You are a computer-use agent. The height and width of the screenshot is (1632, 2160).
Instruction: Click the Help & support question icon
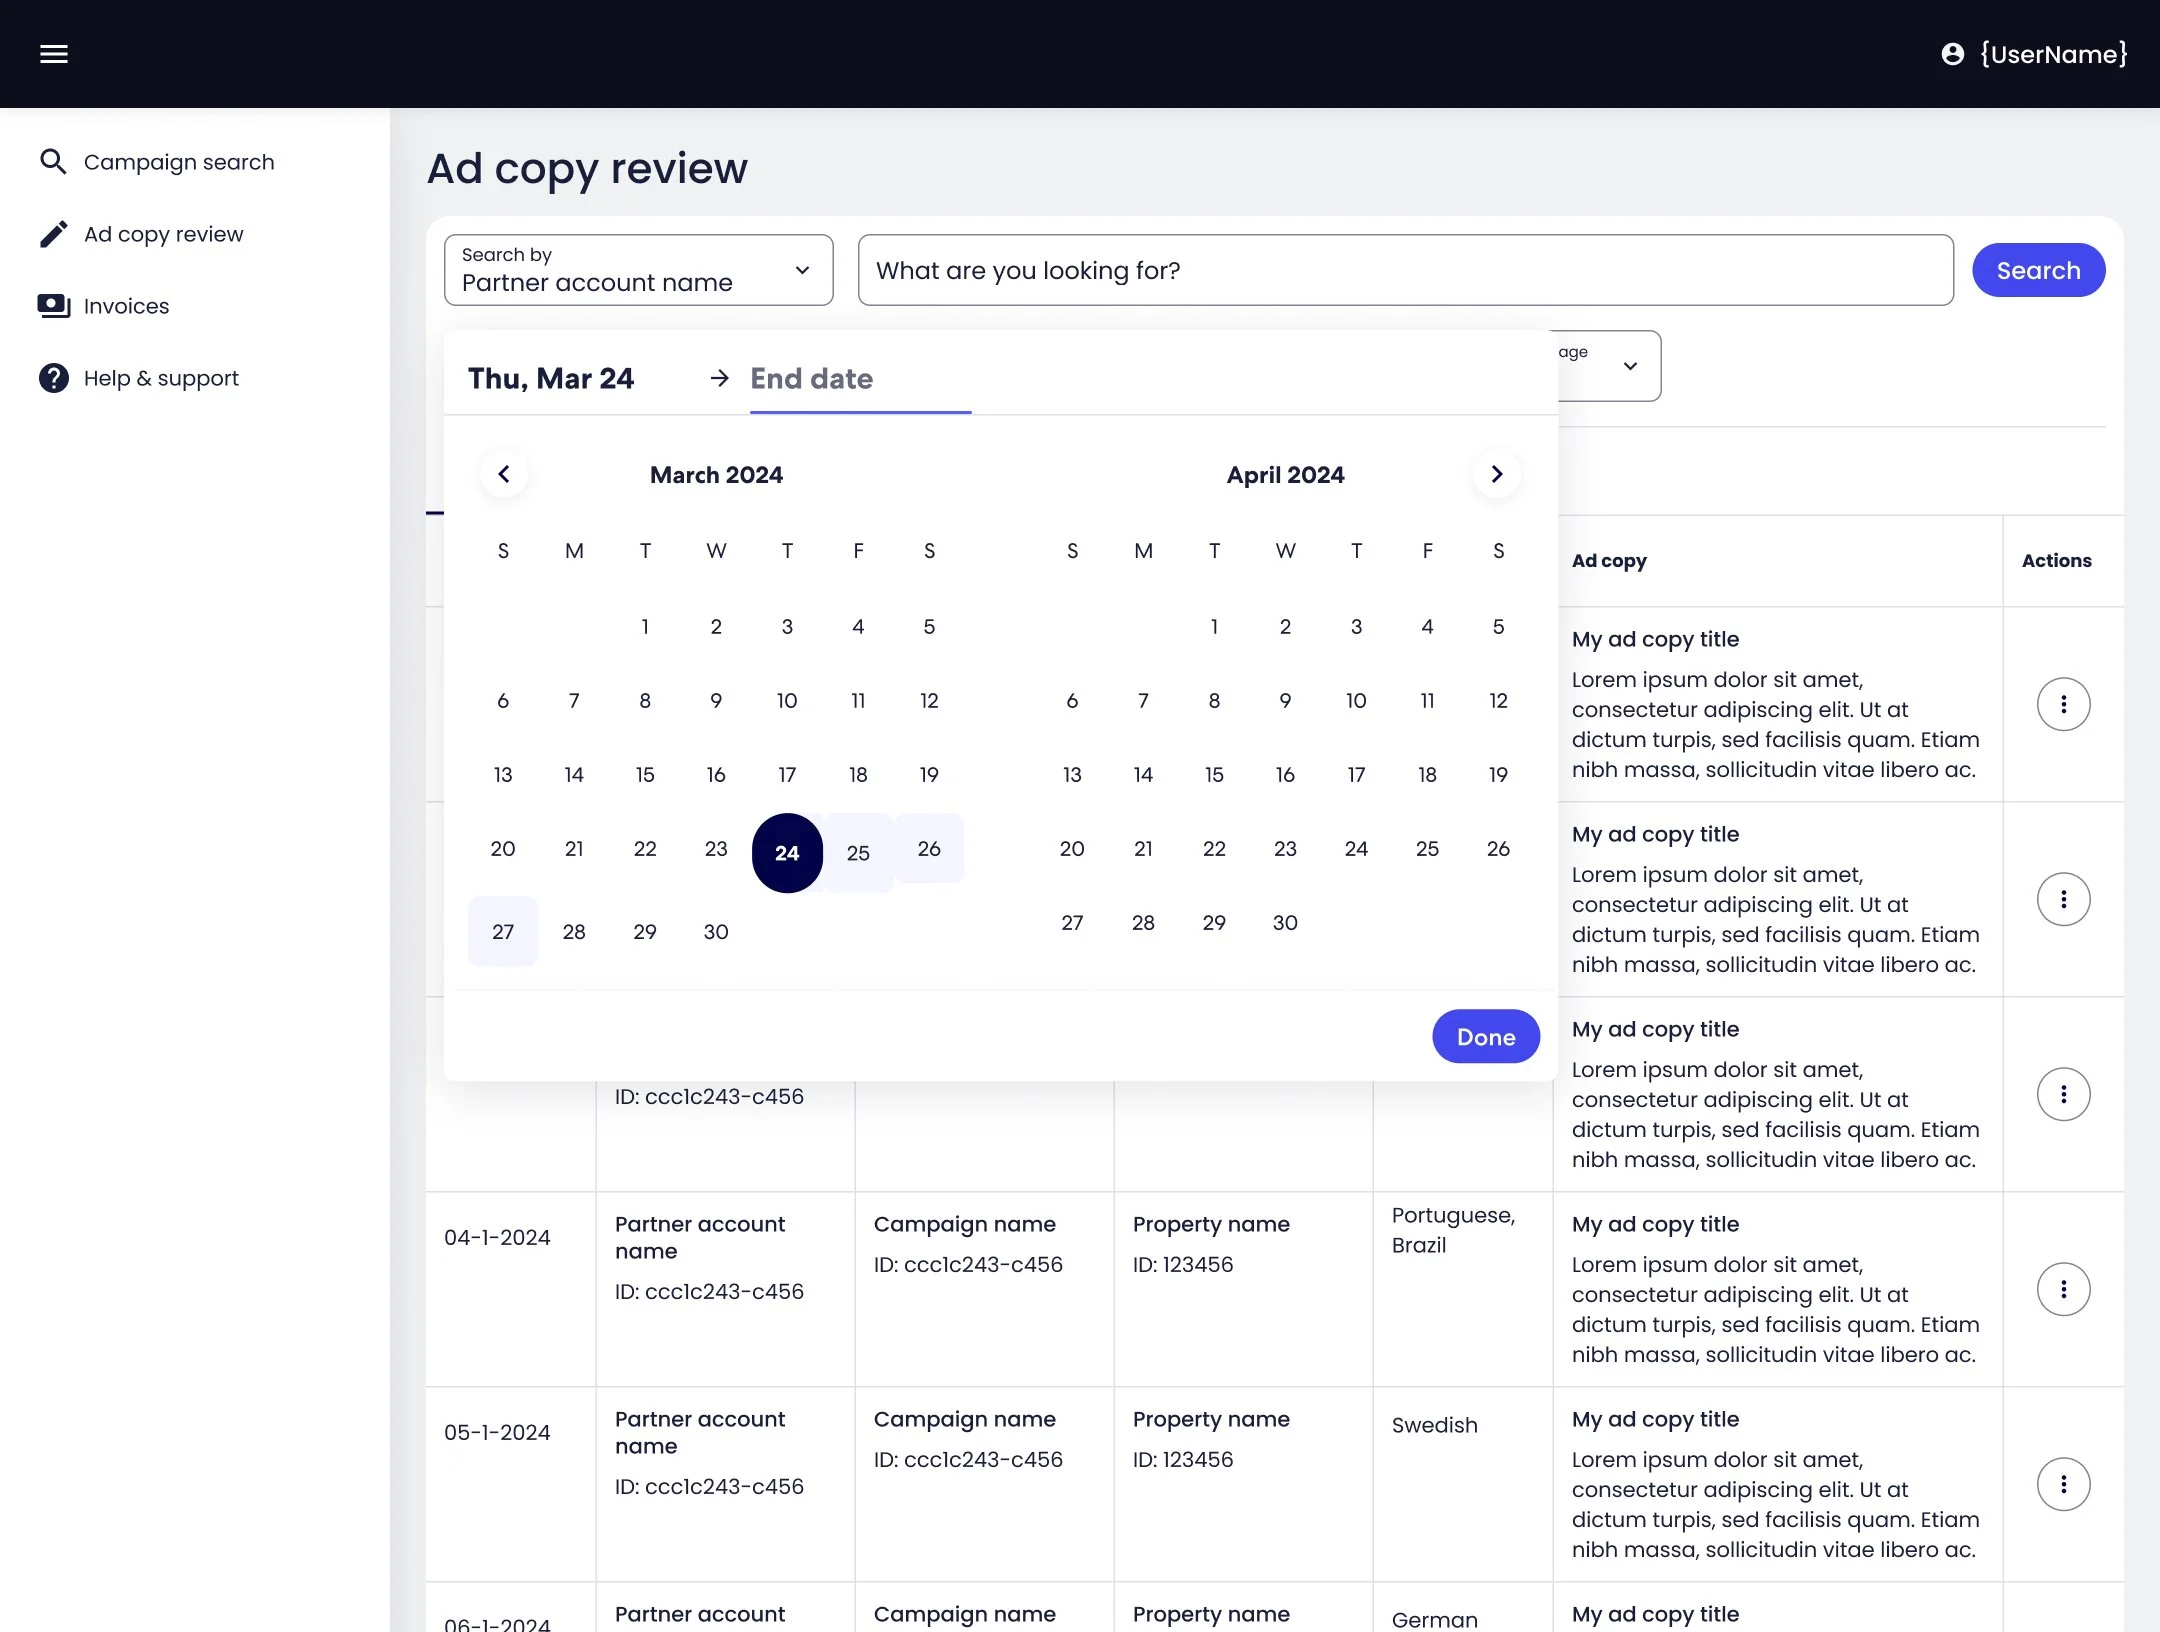coord(53,378)
